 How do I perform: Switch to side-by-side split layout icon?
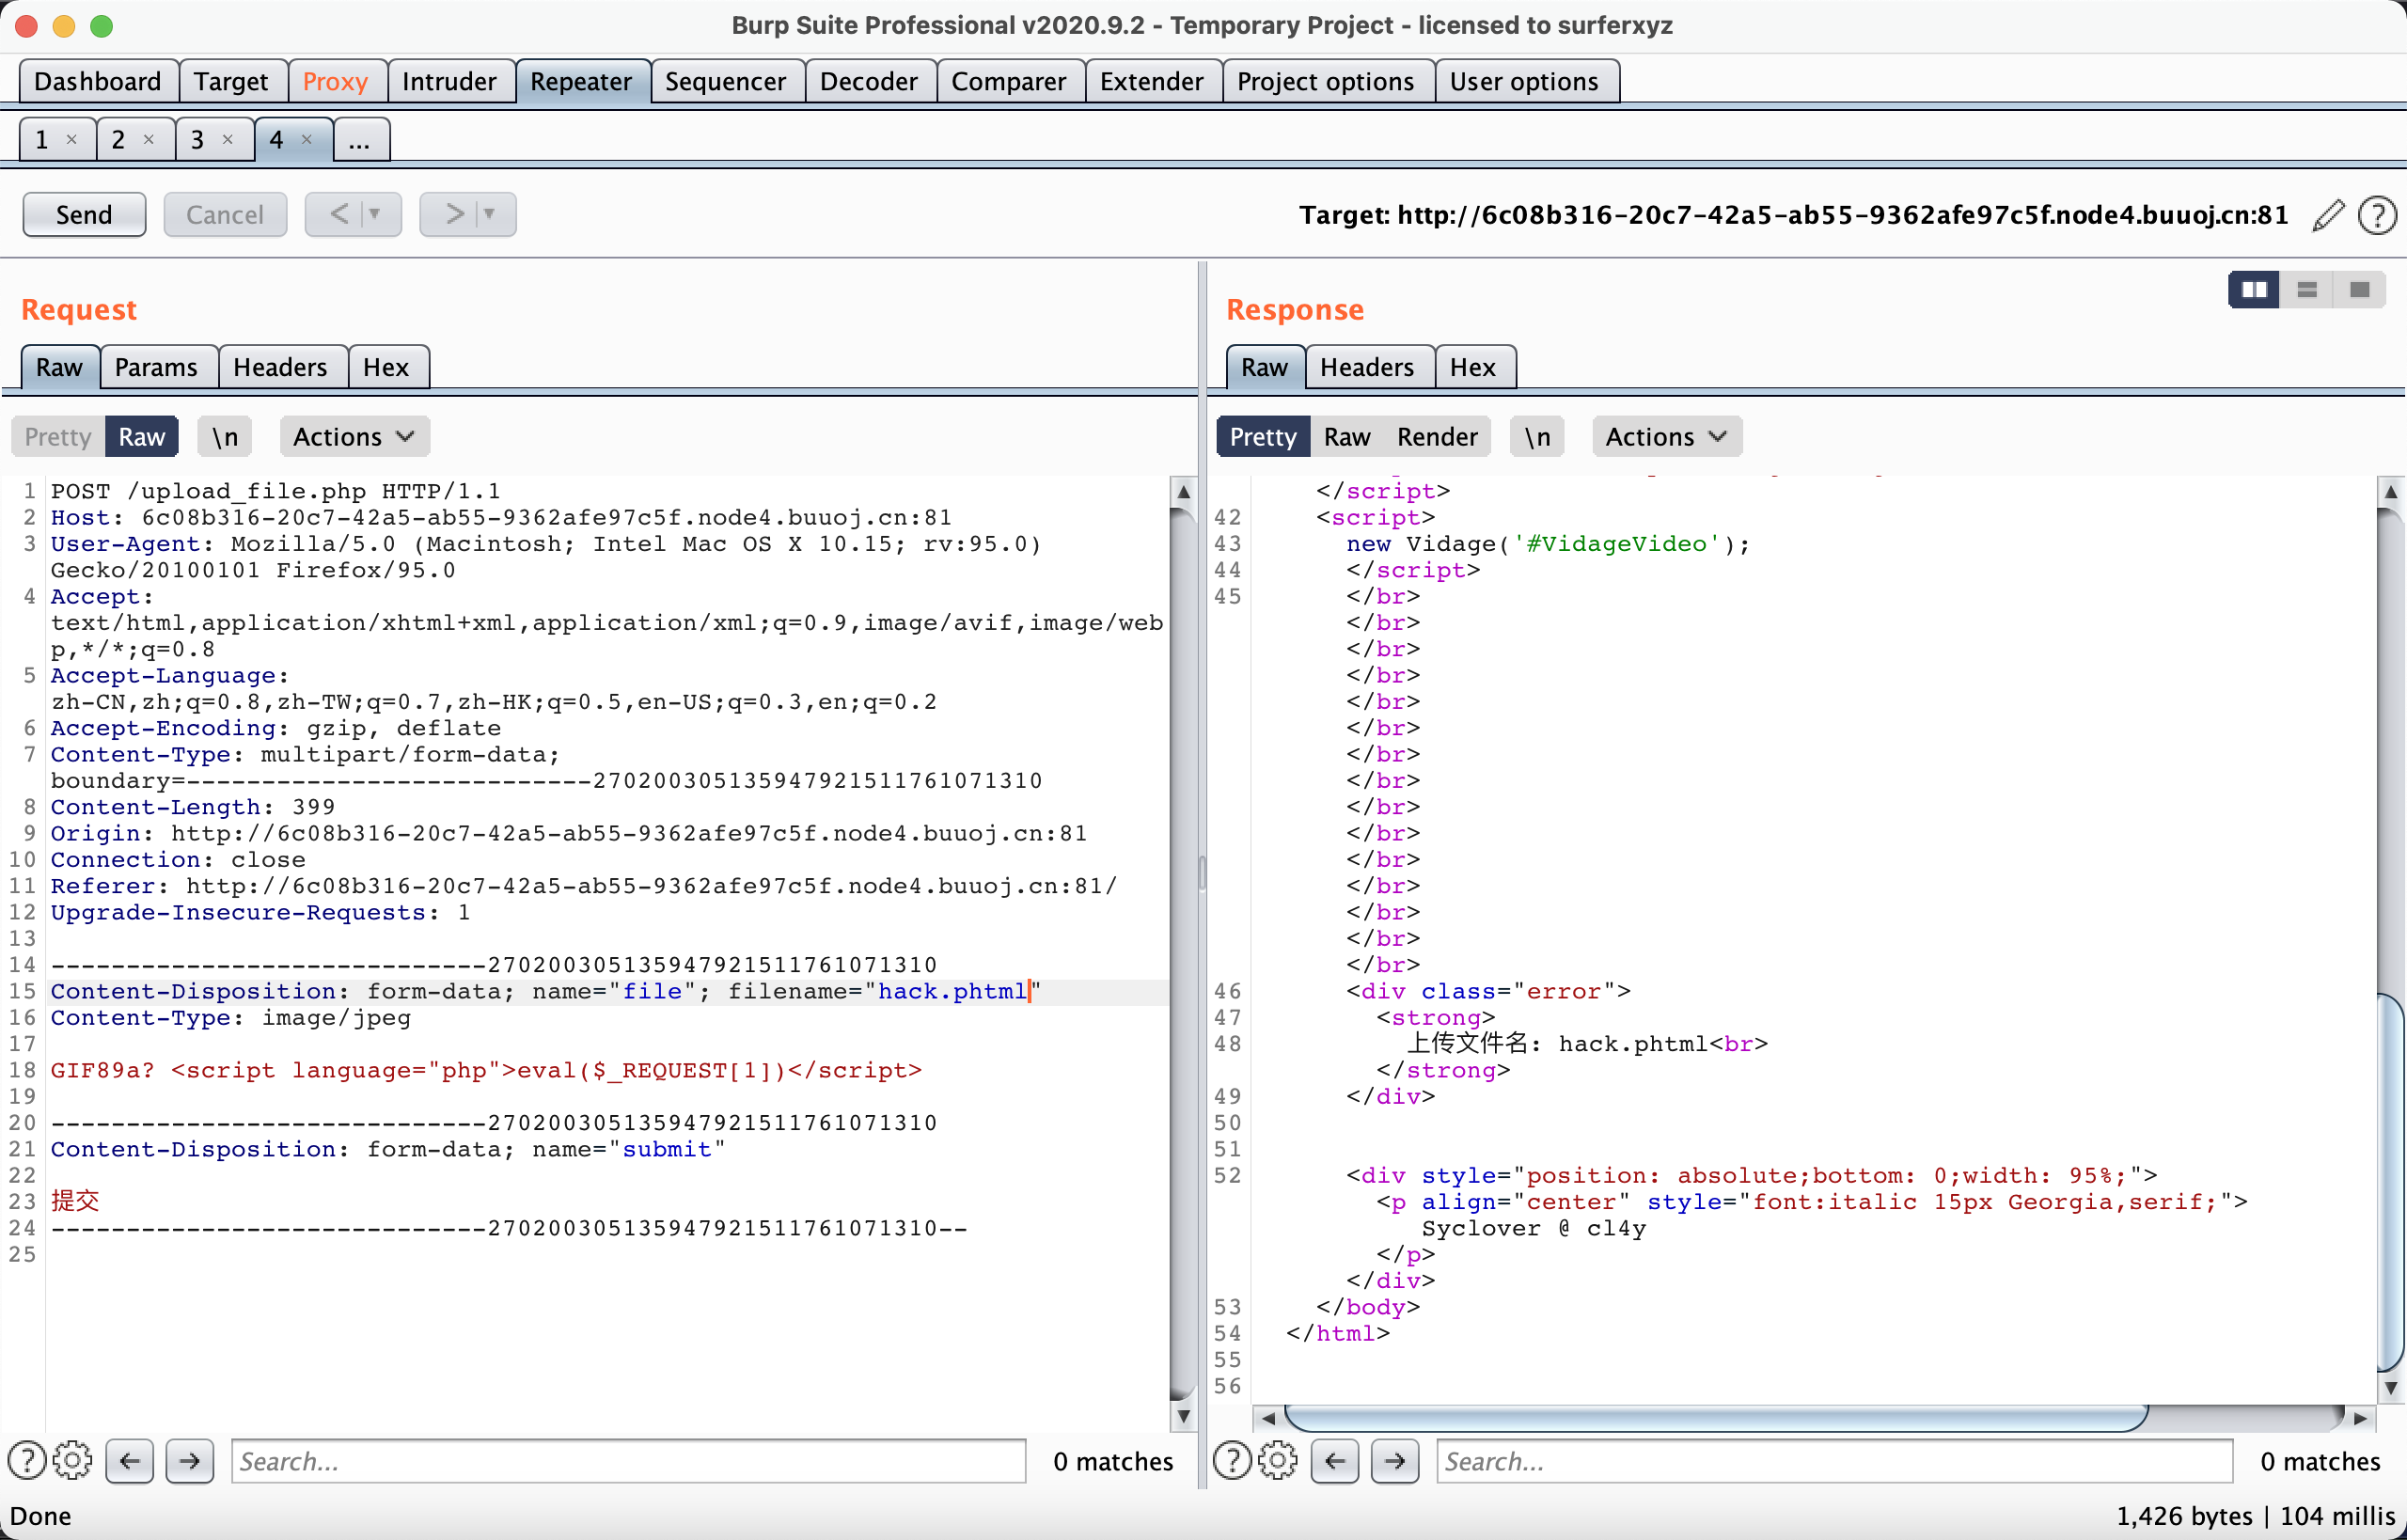pyautogui.click(x=2254, y=290)
